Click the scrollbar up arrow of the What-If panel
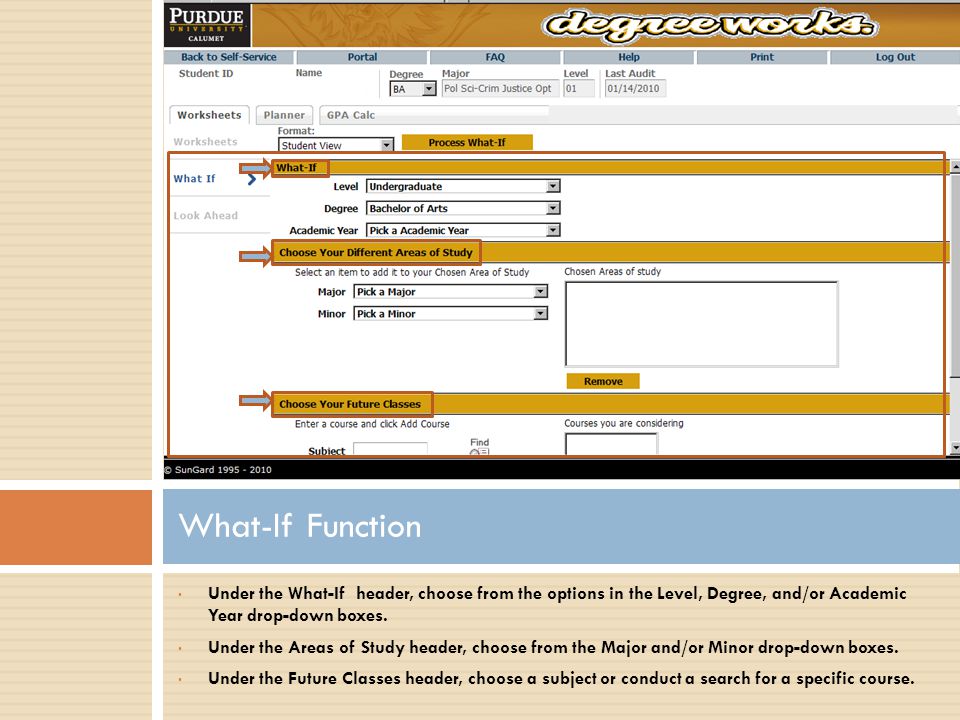Image resolution: width=960 pixels, height=720 pixels. [x=955, y=167]
